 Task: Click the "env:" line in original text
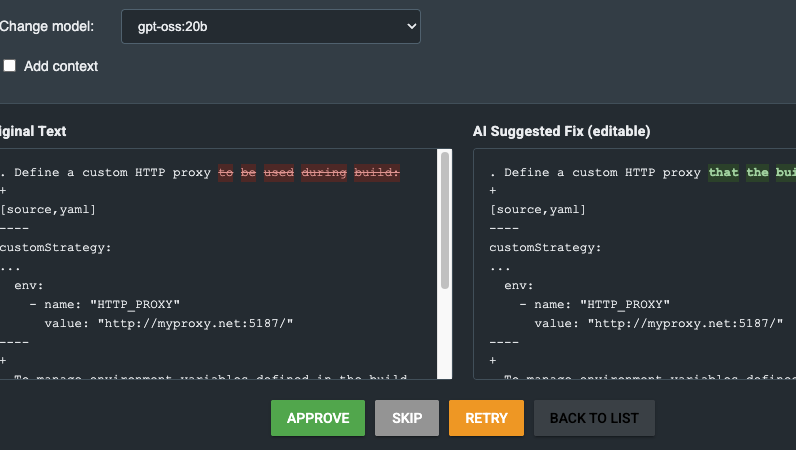pyautogui.click(x=28, y=285)
